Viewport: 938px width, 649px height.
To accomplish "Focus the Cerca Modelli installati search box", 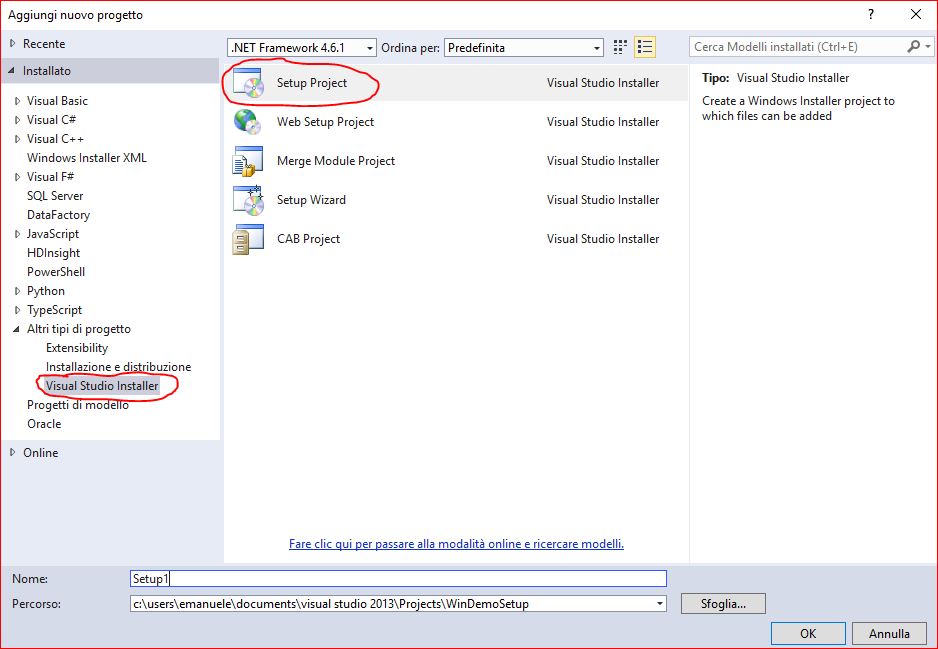I will coord(799,47).
